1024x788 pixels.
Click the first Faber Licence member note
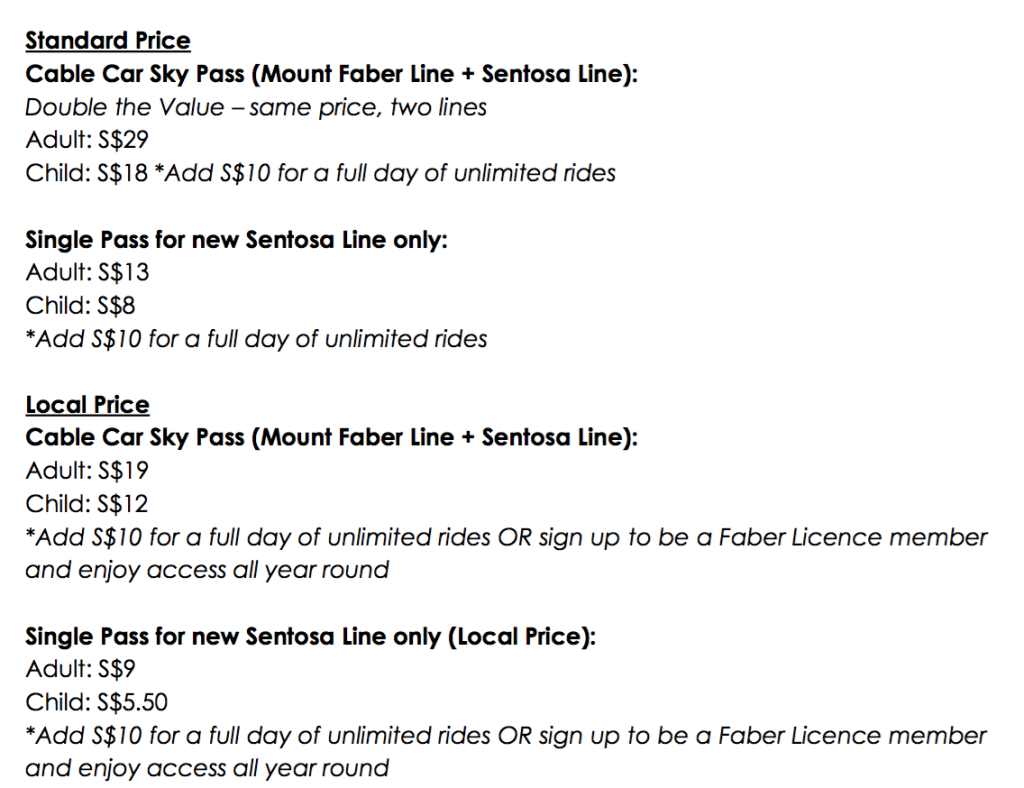click(506, 537)
